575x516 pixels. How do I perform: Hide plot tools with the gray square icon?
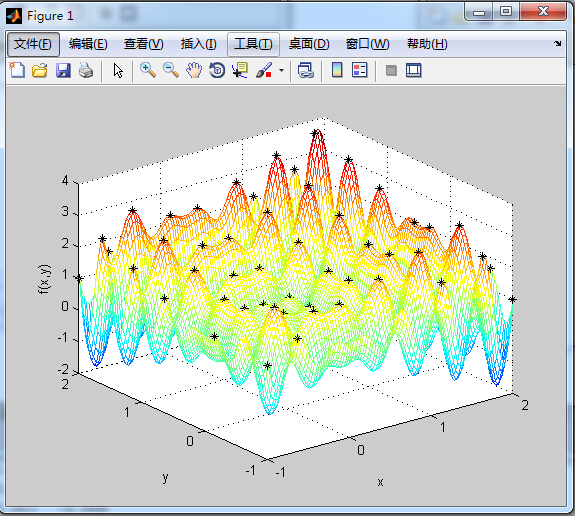391,70
